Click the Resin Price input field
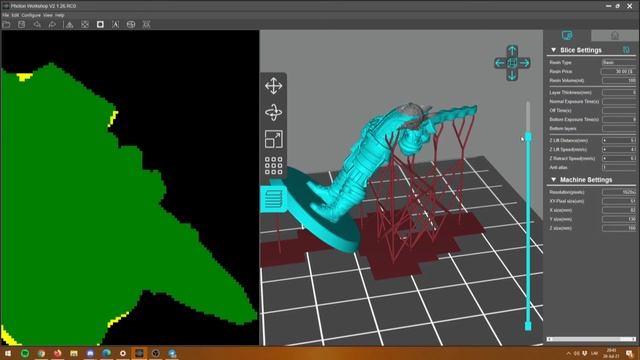Image resolution: width=640 pixels, height=360 pixels. [619, 71]
